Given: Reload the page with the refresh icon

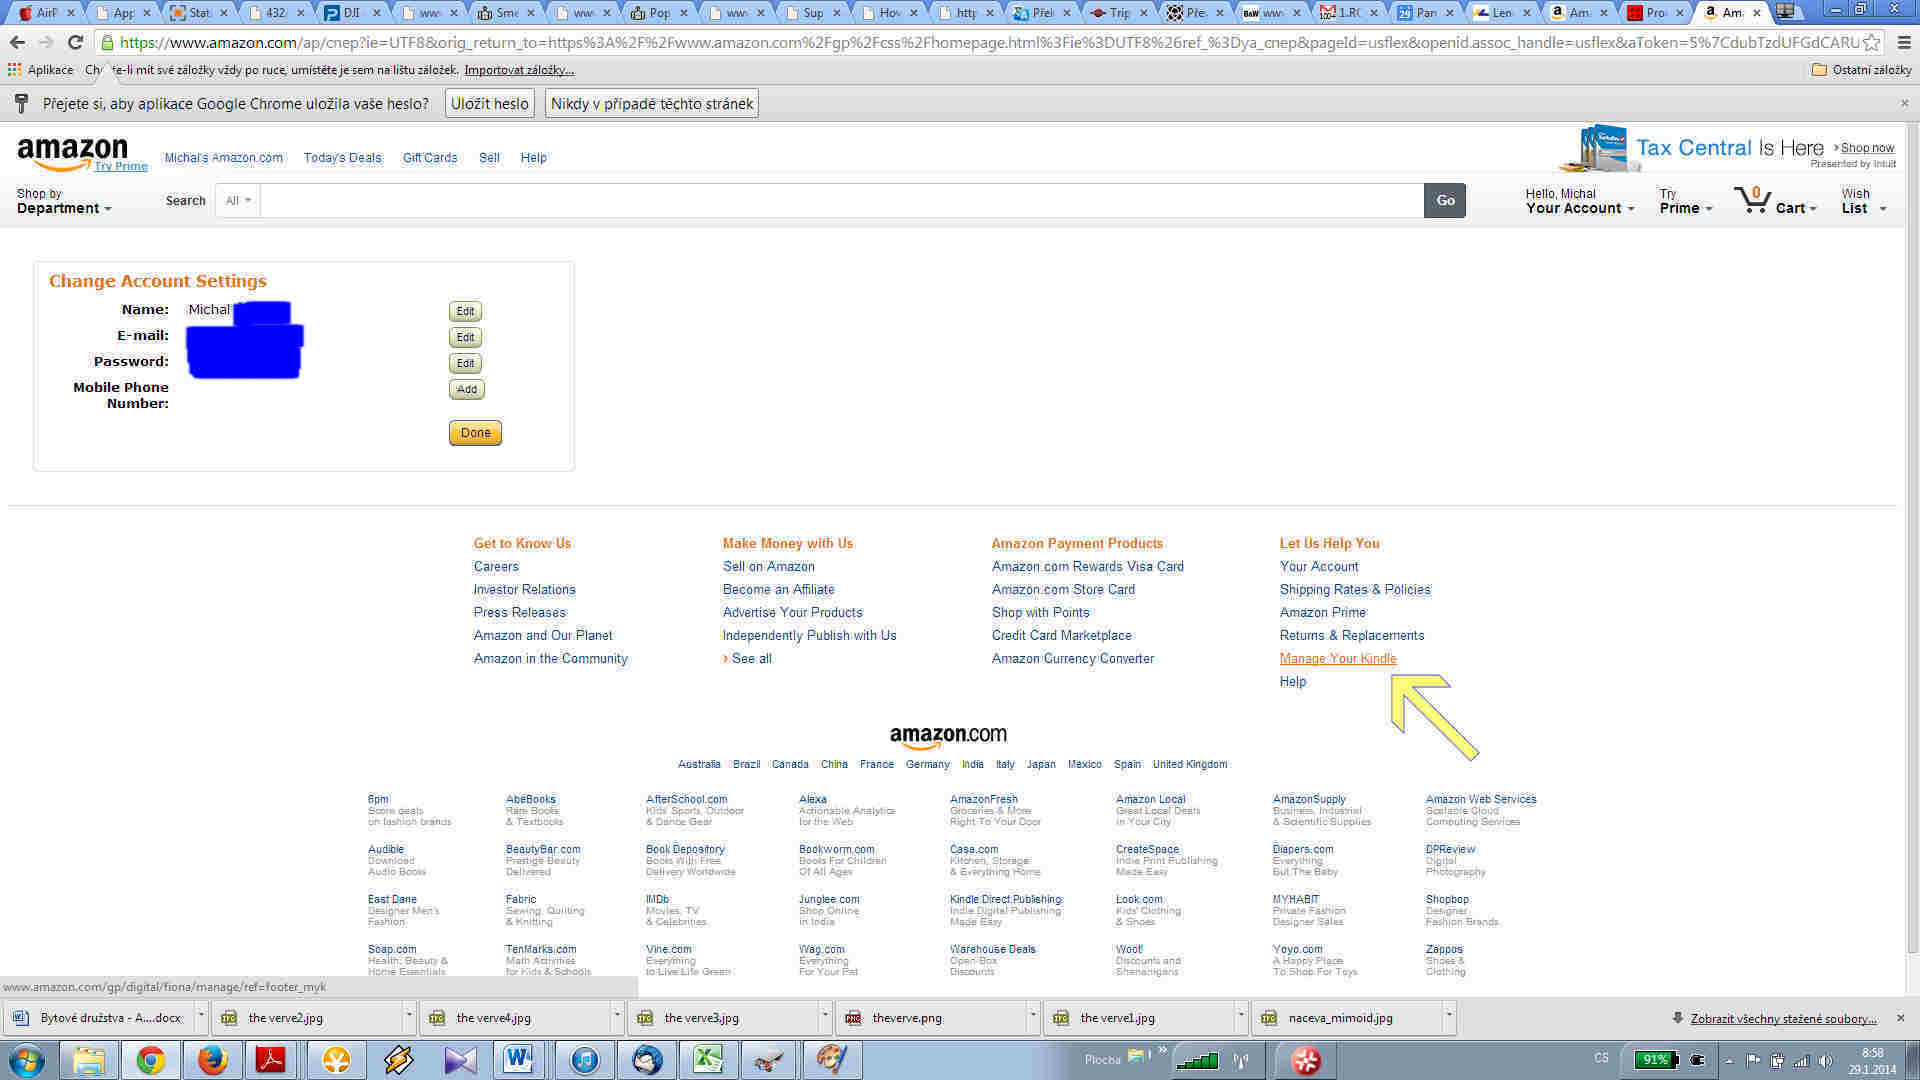Looking at the screenshot, I should click(75, 43).
